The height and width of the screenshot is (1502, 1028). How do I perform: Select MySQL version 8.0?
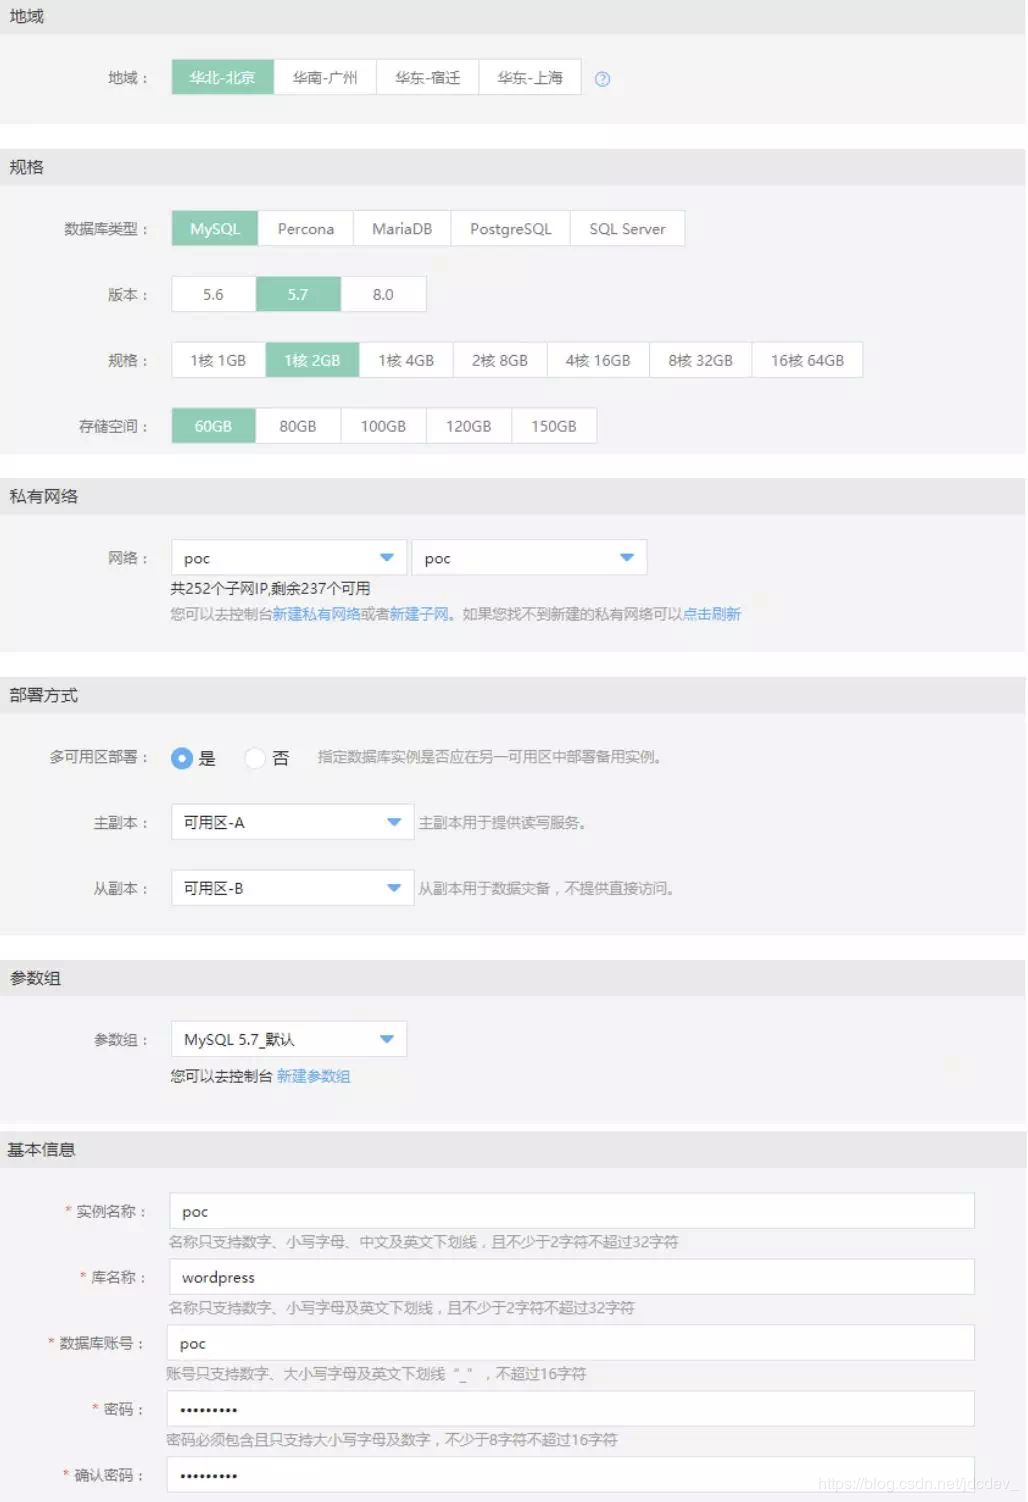[x=383, y=294]
